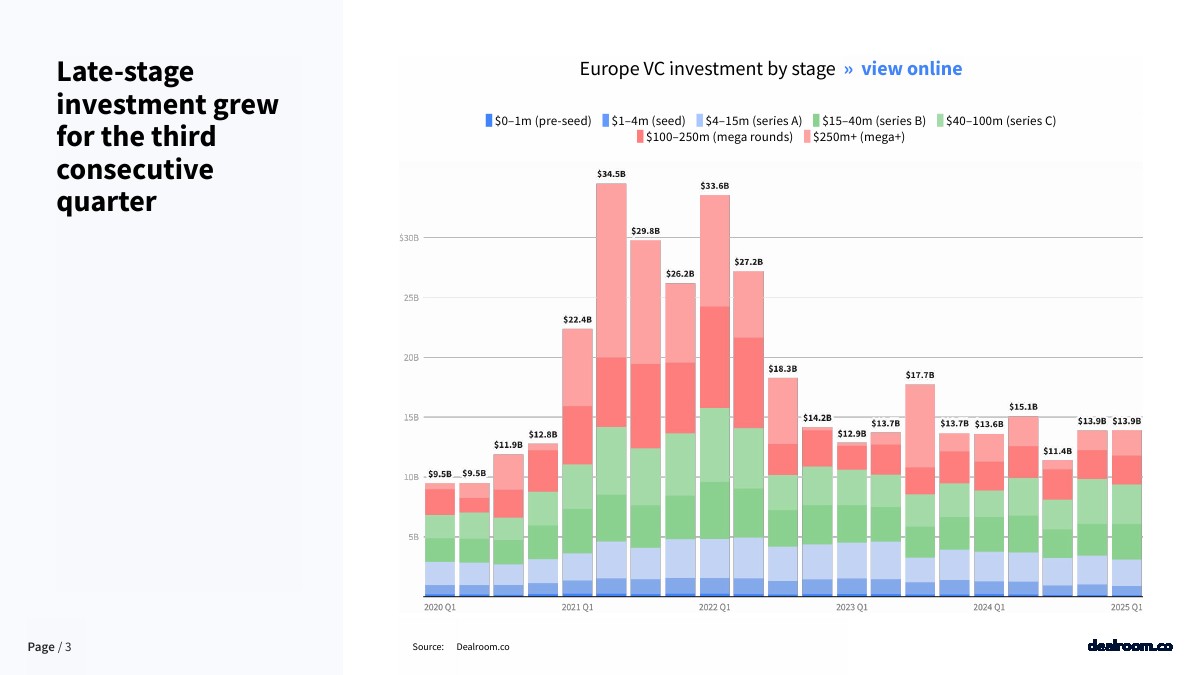The height and width of the screenshot is (675, 1200).
Task: Click the 2025 Q1 axis label
Action: pos(1127,607)
